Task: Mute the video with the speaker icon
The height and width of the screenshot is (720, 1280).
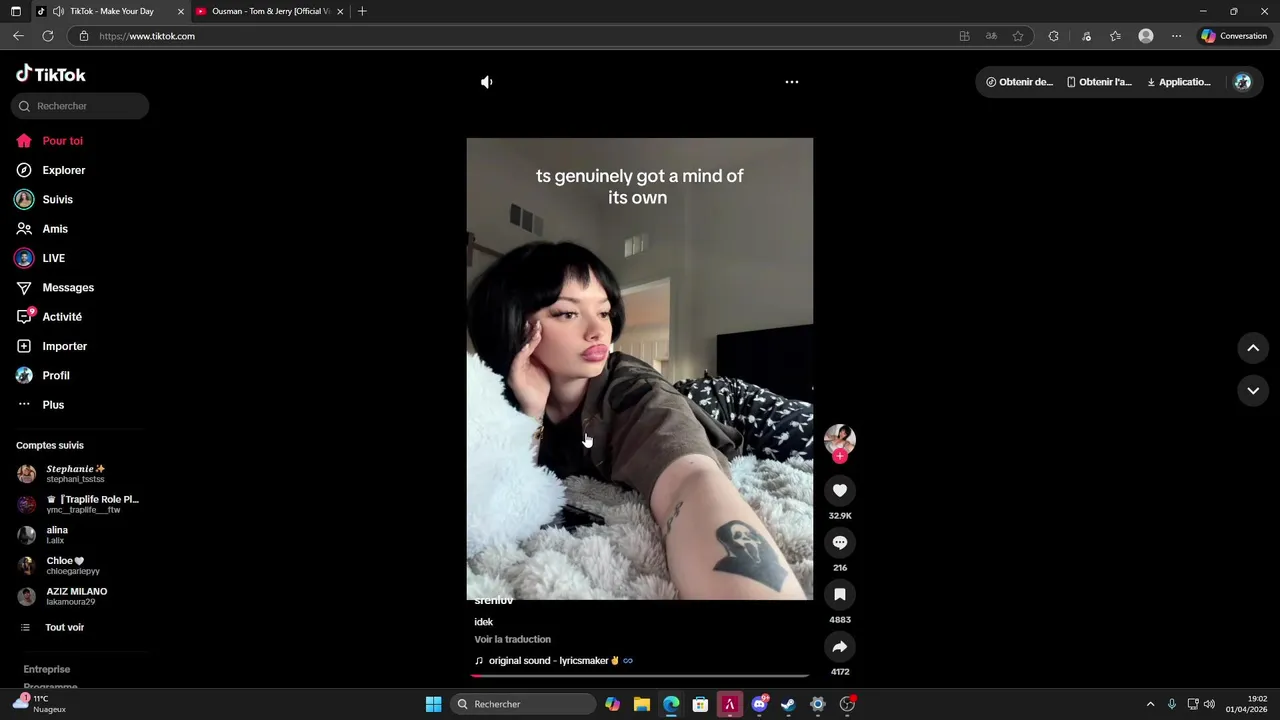Action: (487, 82)
